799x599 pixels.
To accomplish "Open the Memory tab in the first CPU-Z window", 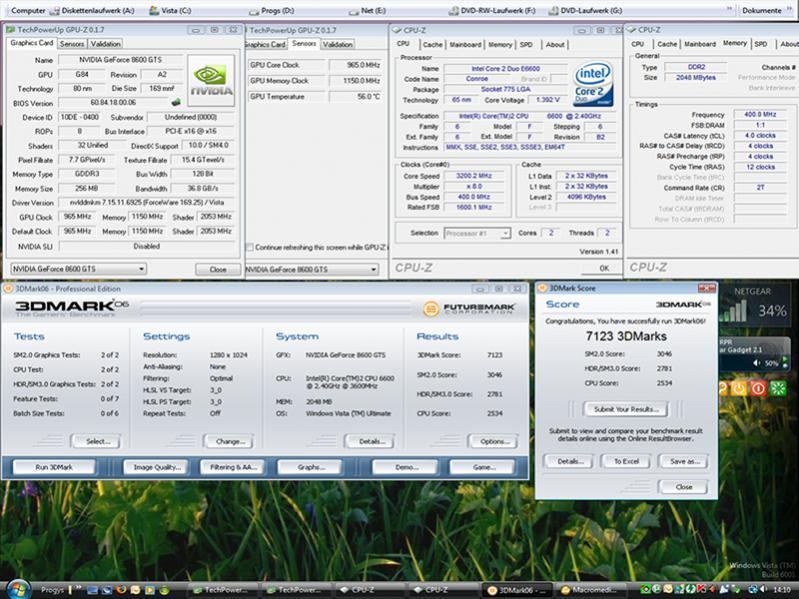I will tap(500, 44).
